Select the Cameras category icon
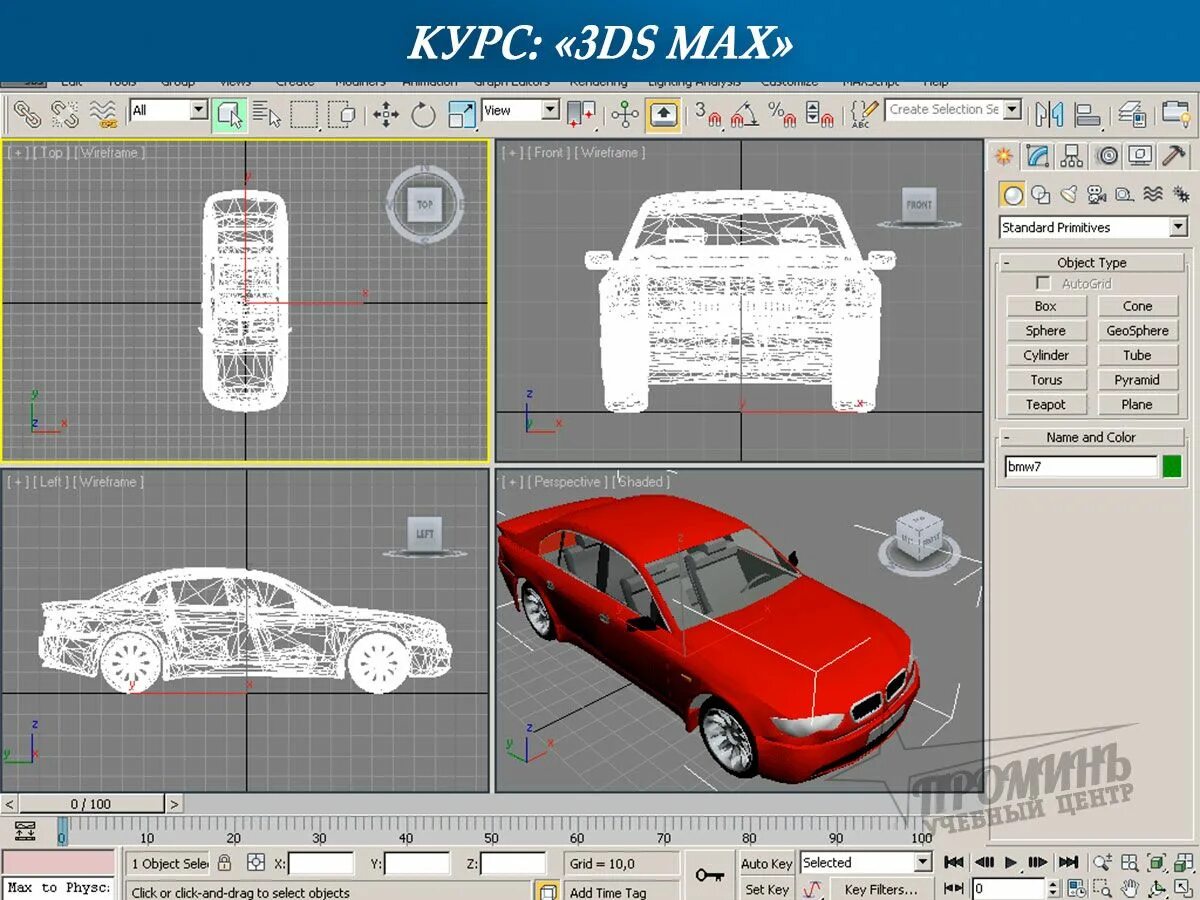This screenshot has width=1200, height=900. [1097, 195]
